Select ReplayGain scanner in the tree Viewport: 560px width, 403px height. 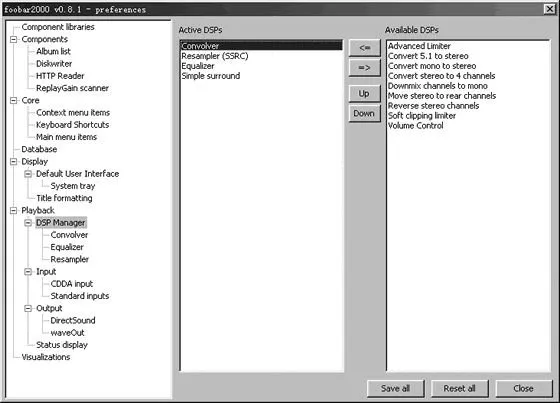72,88
